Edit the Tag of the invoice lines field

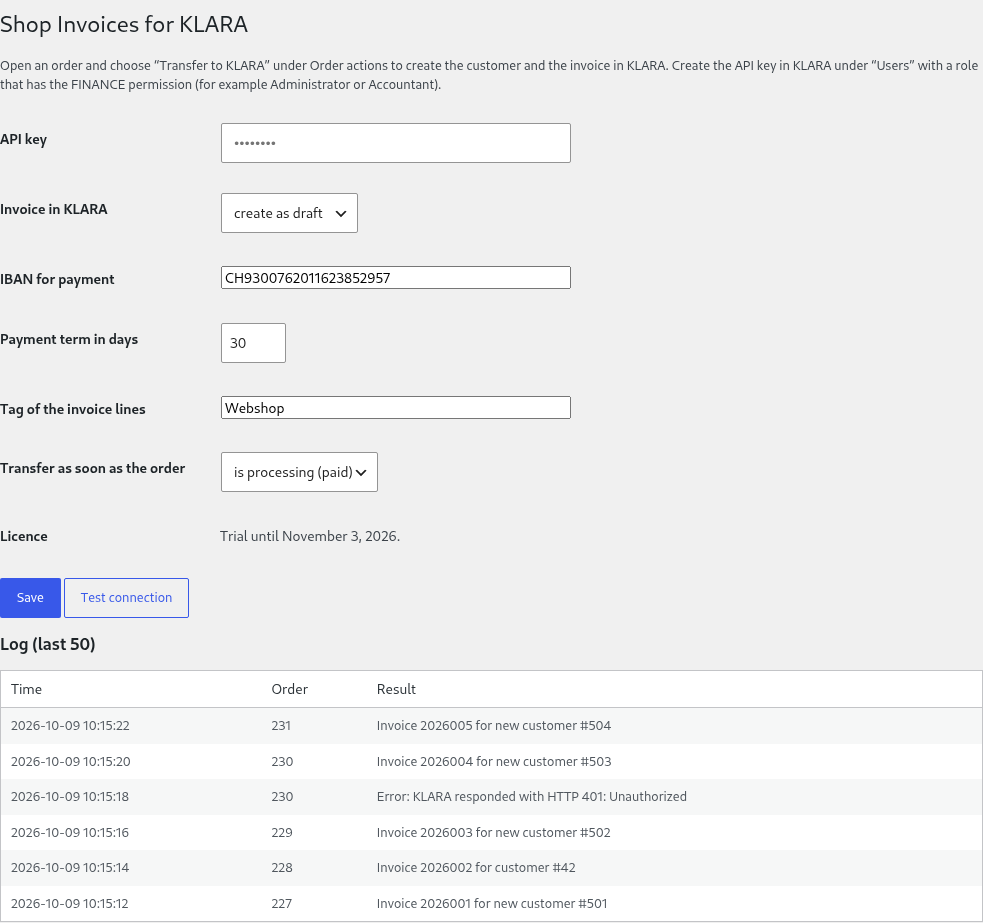pos(396,408)
